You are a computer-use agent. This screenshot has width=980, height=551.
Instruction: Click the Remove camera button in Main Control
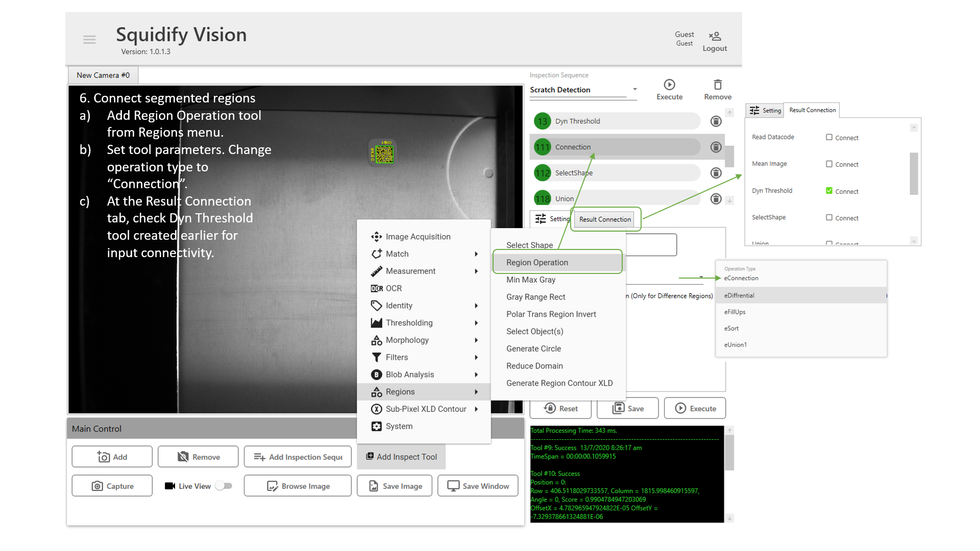198,457
